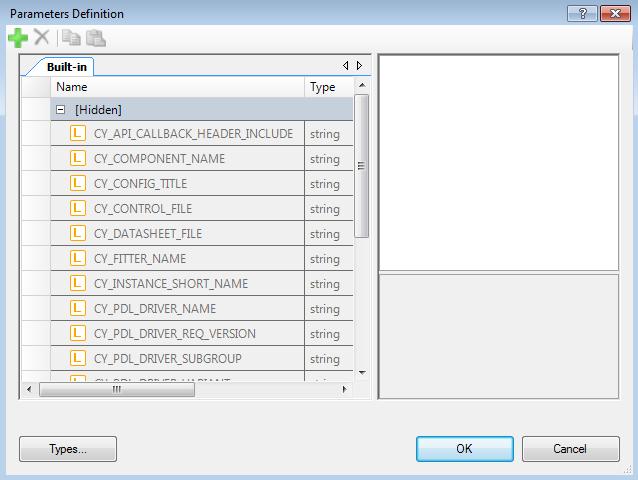Viewport: 638px width, 480px height.
Task: Click the L icon beside CY_PDL_DRIVER_NAME
Action: [78, 308]
